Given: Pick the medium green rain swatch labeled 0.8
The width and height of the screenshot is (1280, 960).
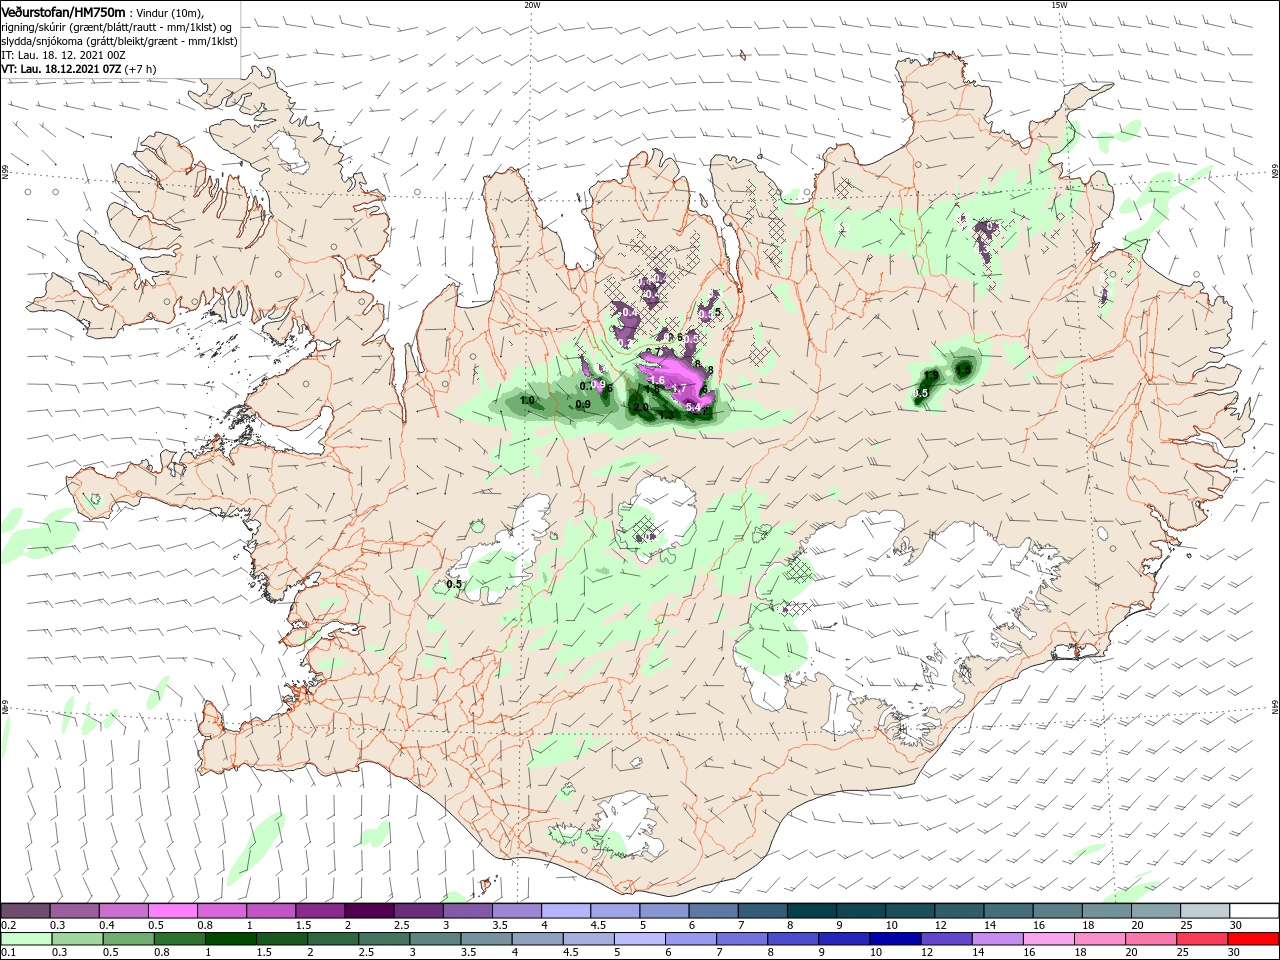Looking at the screenshot, I should pos(179,939).
